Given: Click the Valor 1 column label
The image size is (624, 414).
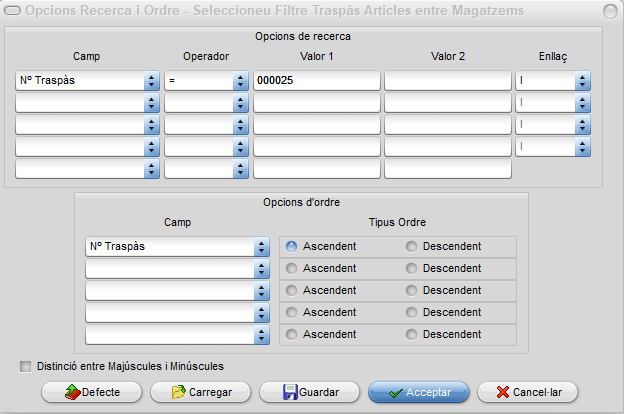Looking at the screenshot, I should click(x=316, y=56).
